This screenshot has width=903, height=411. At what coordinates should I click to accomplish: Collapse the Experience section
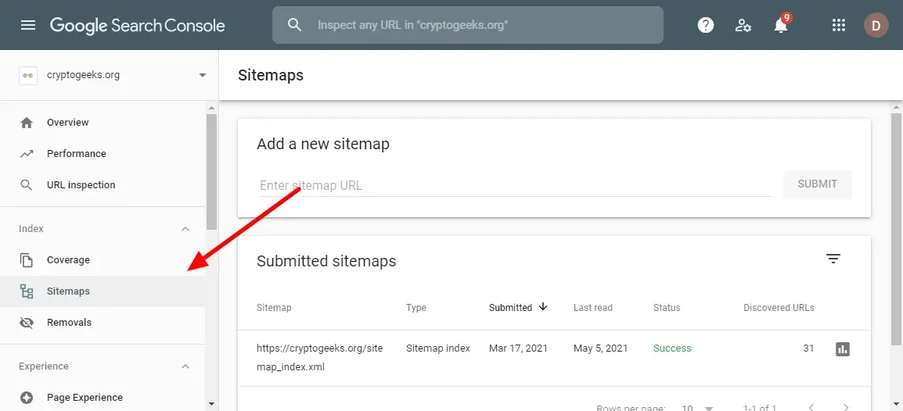coord(185,367)
